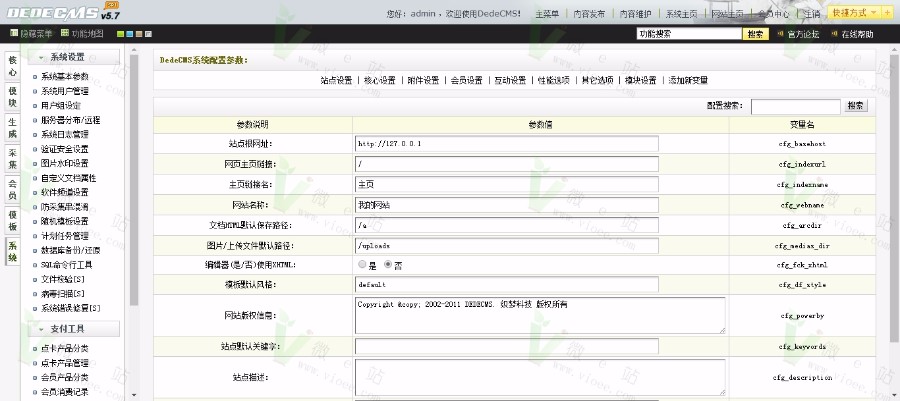
Task: Open the 快捷方式 shortcut dropdown
Action: 854,13
